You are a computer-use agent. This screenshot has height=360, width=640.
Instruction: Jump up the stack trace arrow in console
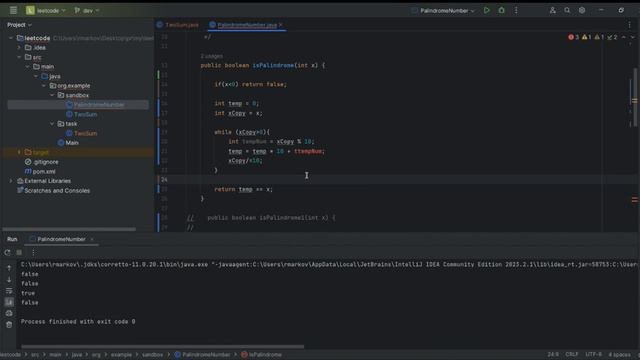click(9, 268)
